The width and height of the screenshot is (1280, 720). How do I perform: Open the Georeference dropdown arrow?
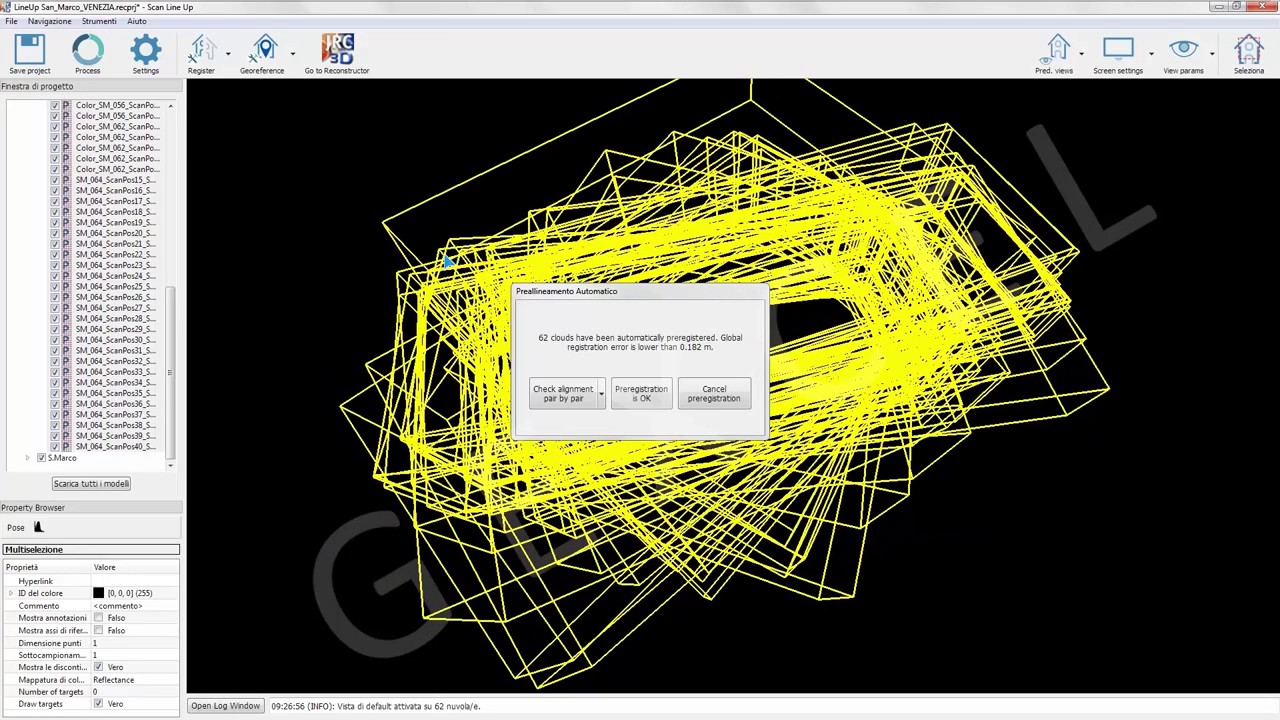(293, 53)
